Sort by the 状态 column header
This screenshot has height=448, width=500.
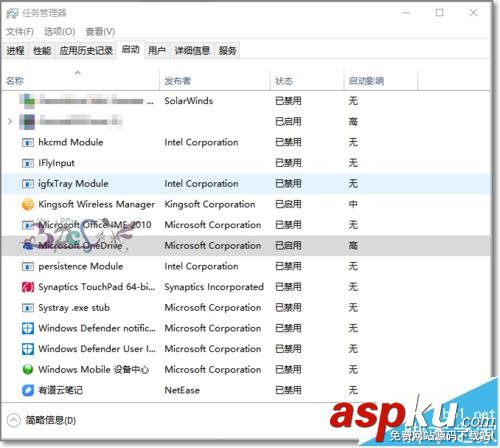click(x=307, y=80)
